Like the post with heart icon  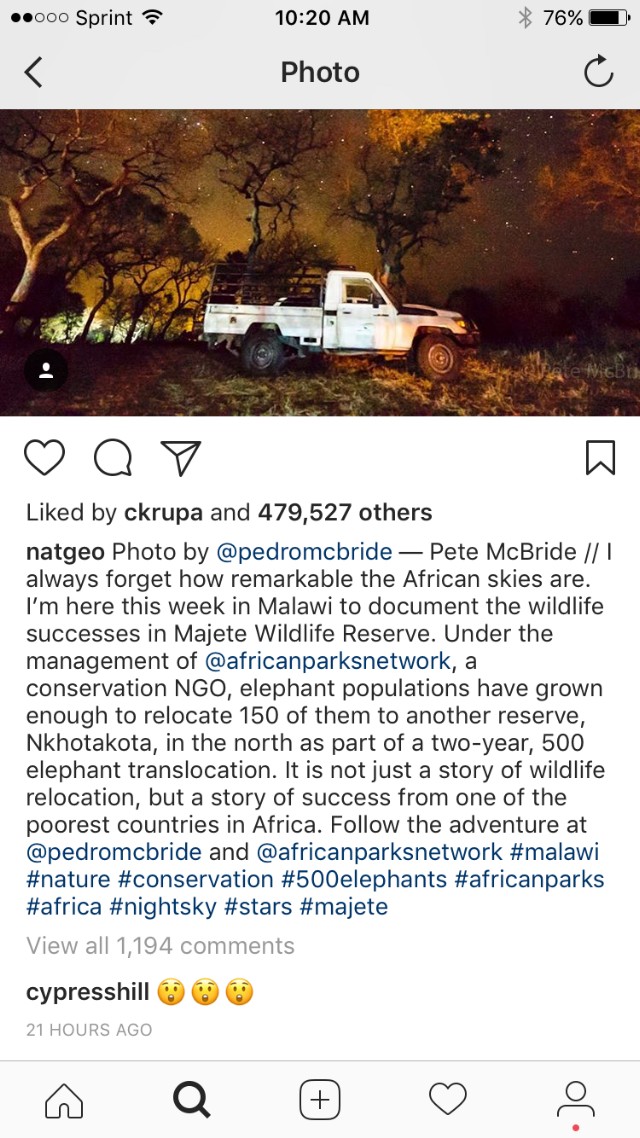tap(44, 458)
